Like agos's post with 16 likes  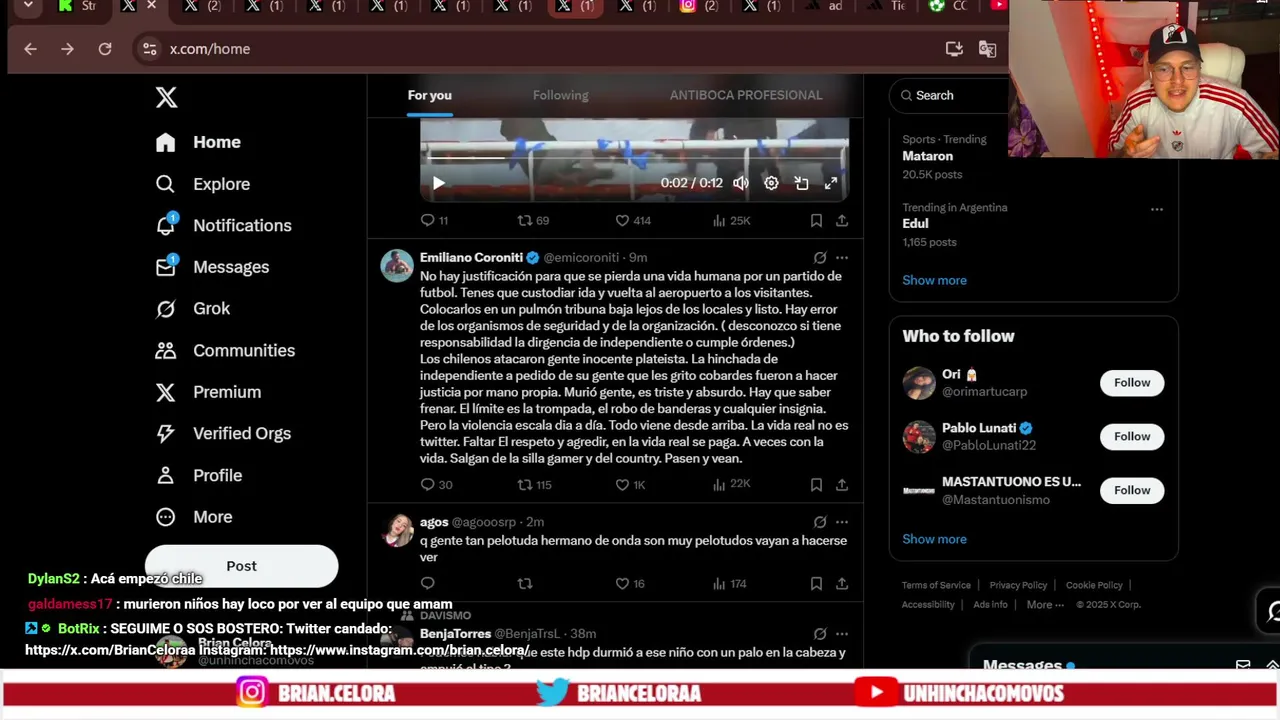(x=630, y=583)
